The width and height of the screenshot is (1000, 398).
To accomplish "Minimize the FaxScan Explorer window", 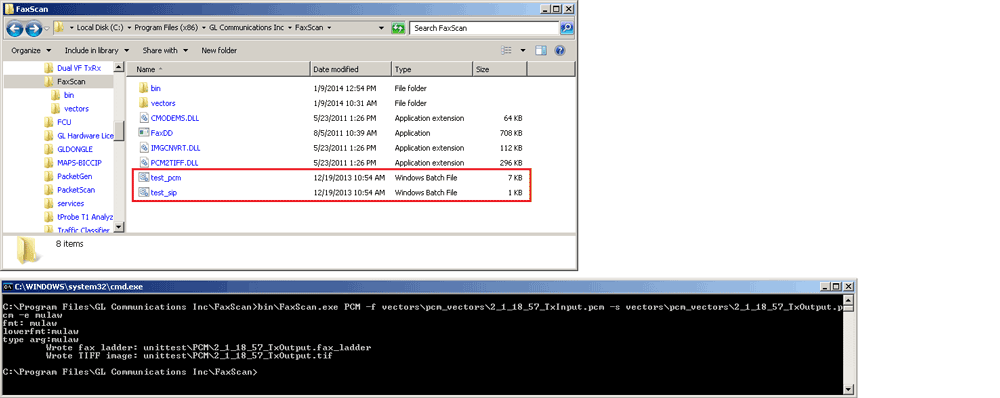I will pyautogui.click(x=544, y=9).
